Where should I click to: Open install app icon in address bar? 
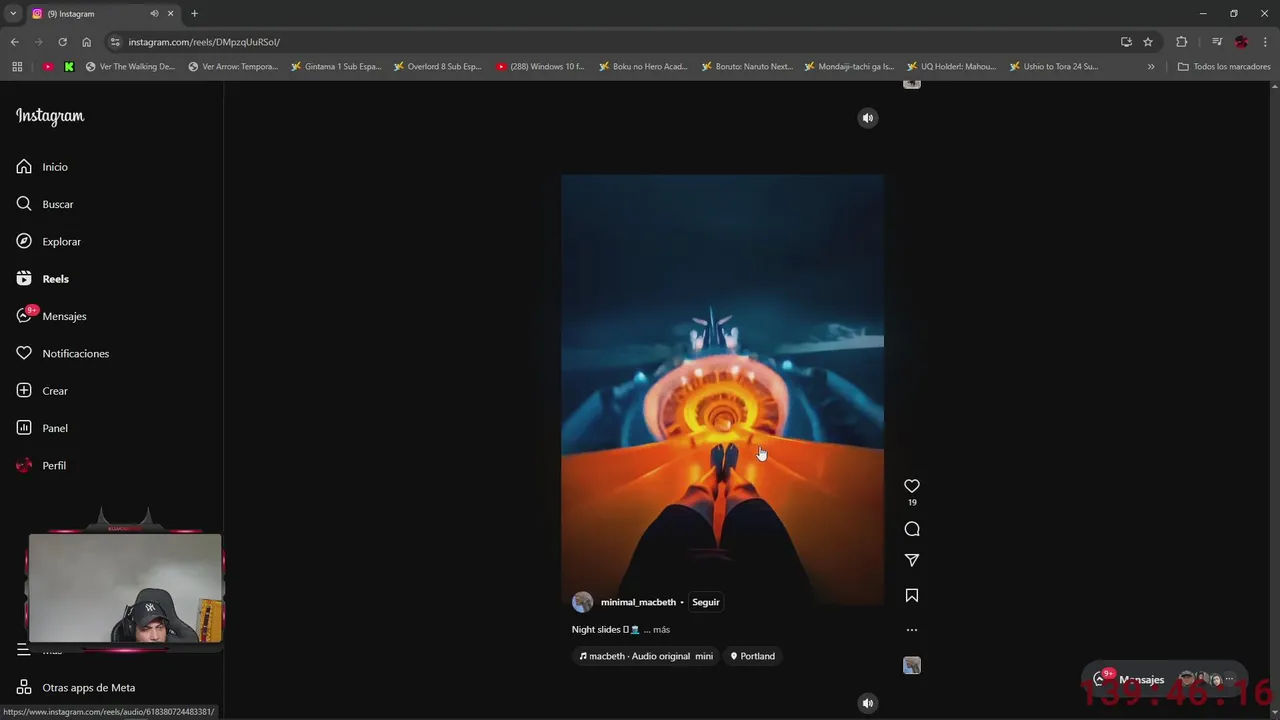click(x=1126, y=42)
